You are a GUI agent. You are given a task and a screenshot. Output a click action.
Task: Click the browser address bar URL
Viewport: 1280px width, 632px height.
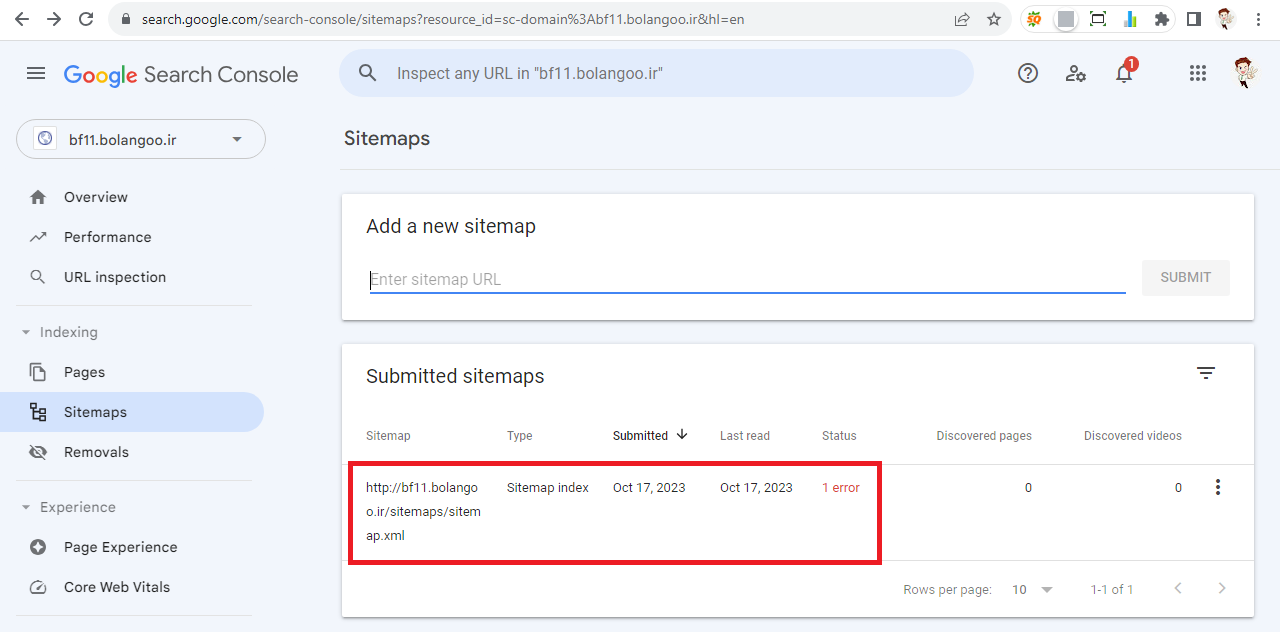442,19
